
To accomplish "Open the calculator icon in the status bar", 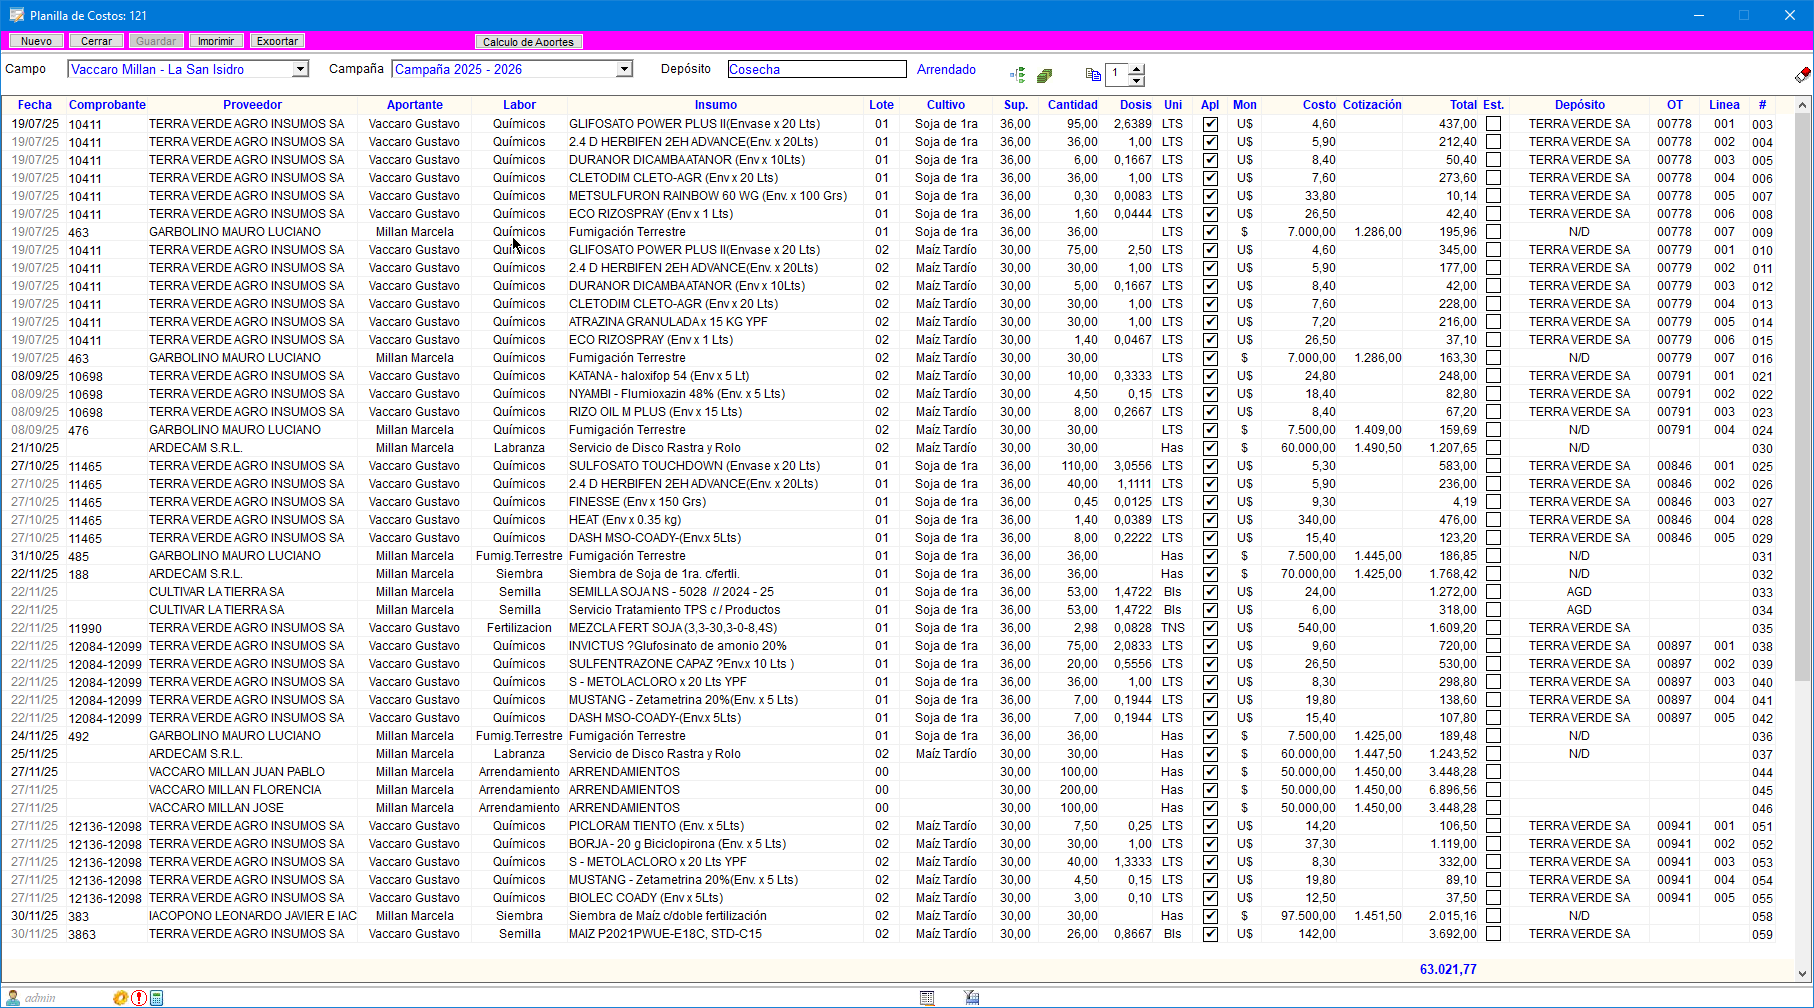I will coord(157,998).
